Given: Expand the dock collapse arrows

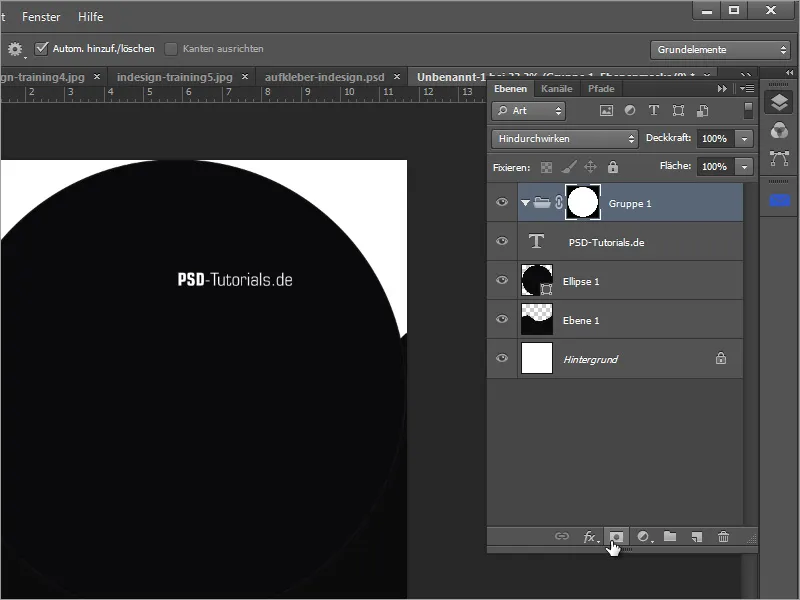Looking at the screenshot, I should point(789,73).
